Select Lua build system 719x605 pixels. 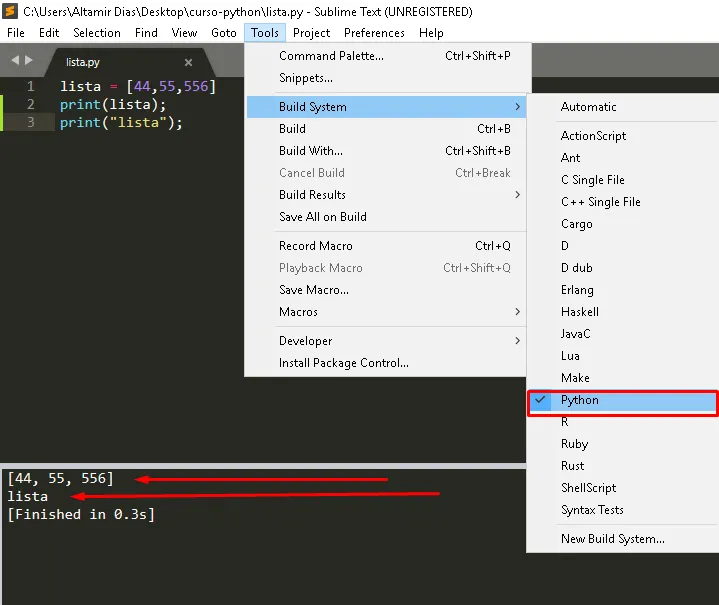point(623,356)
